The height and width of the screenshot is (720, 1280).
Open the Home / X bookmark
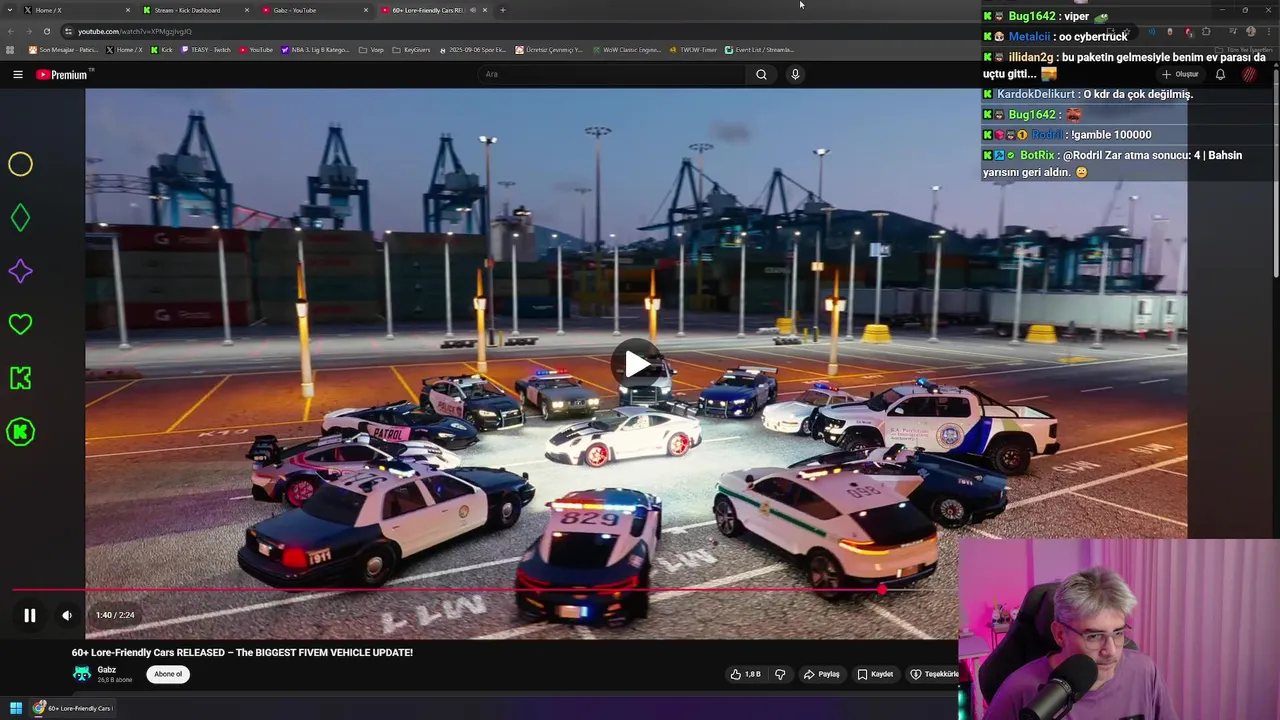[x=125, y=50]
